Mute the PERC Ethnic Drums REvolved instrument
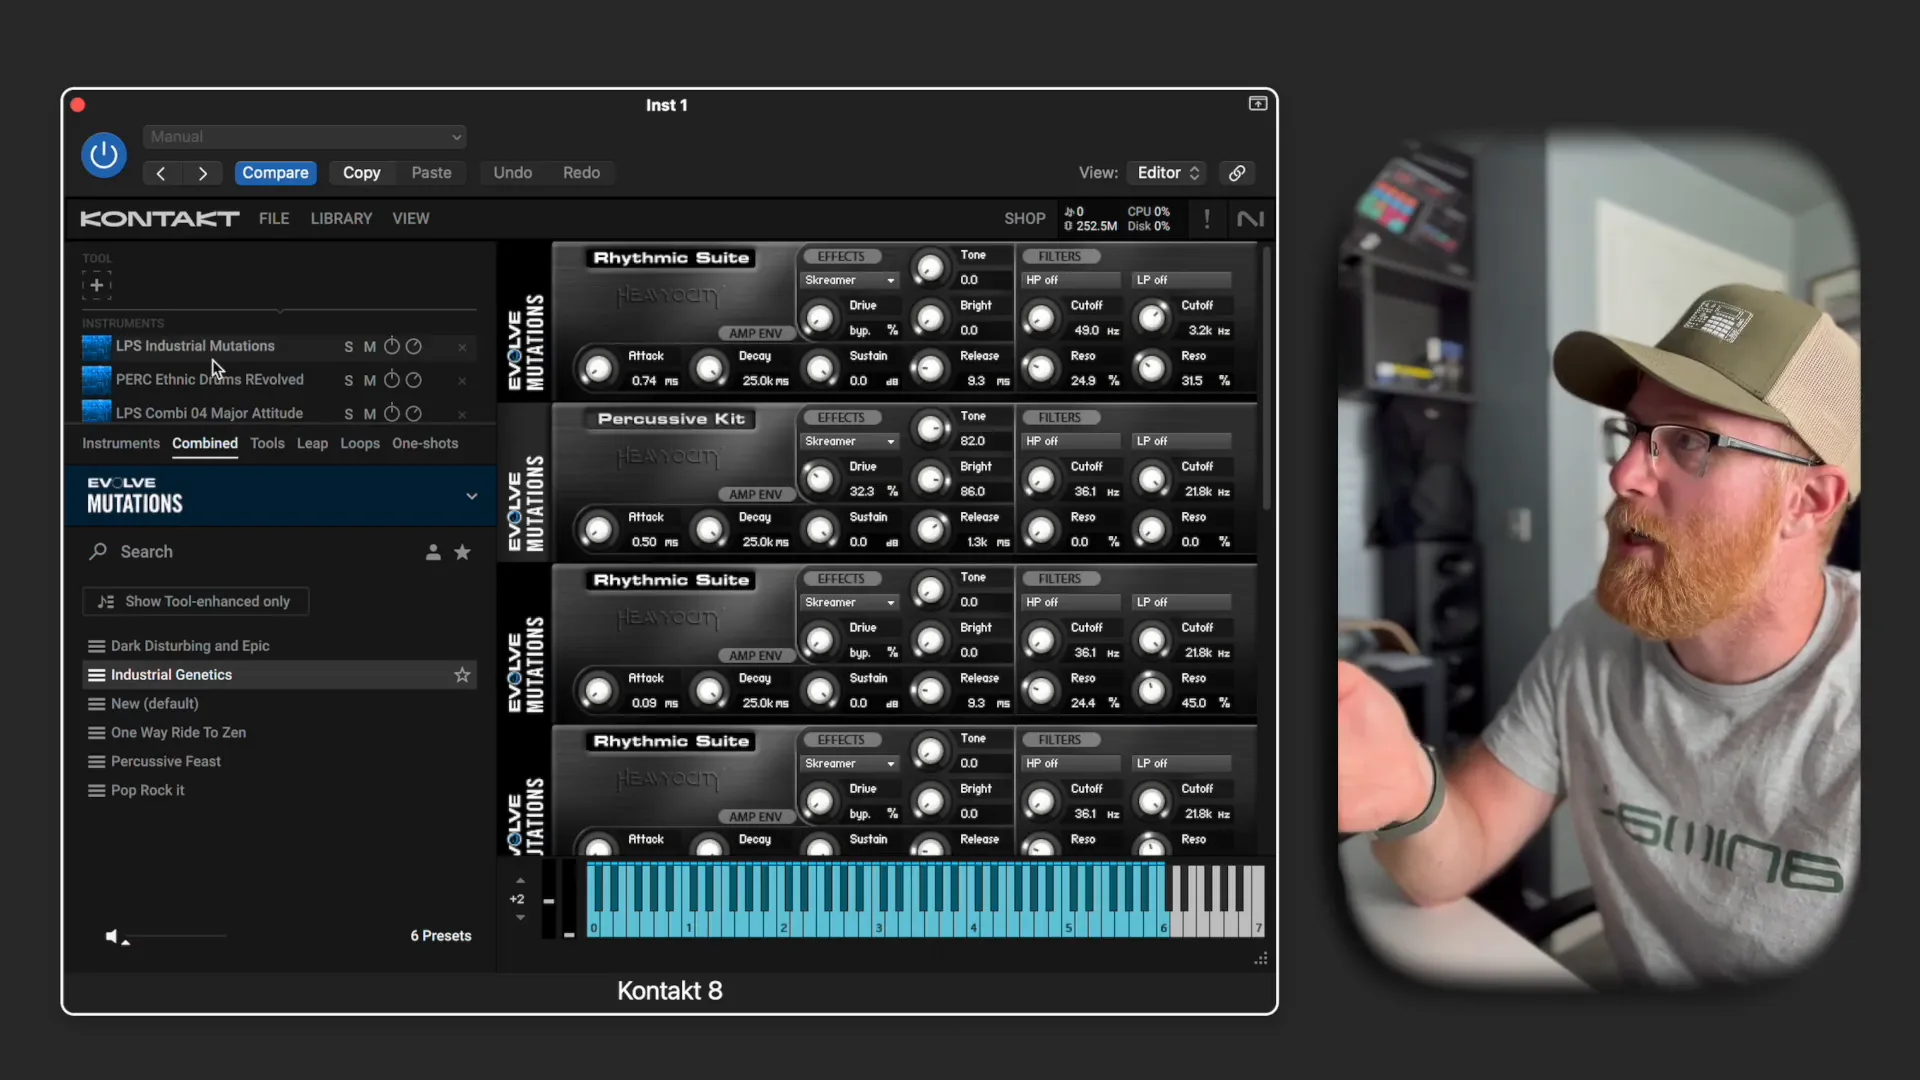Screen dimensions: 1920x1080 tap(370, 381)
